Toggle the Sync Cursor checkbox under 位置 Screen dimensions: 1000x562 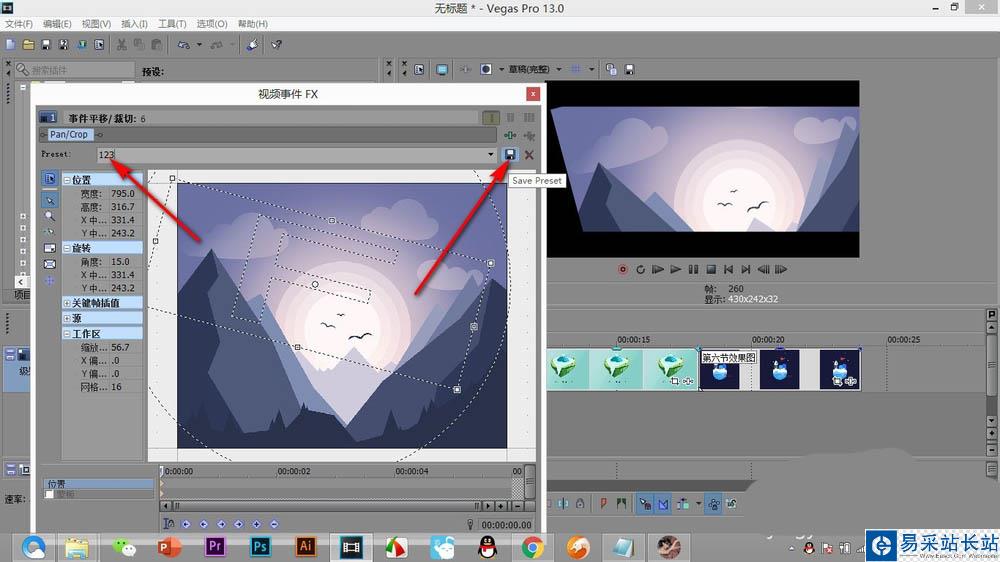(50, 494)
